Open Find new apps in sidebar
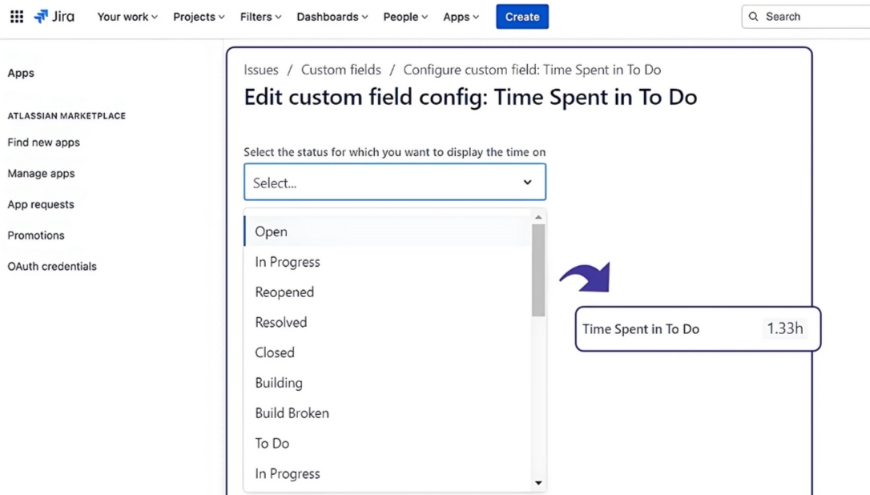 click(x=44, y=143)
